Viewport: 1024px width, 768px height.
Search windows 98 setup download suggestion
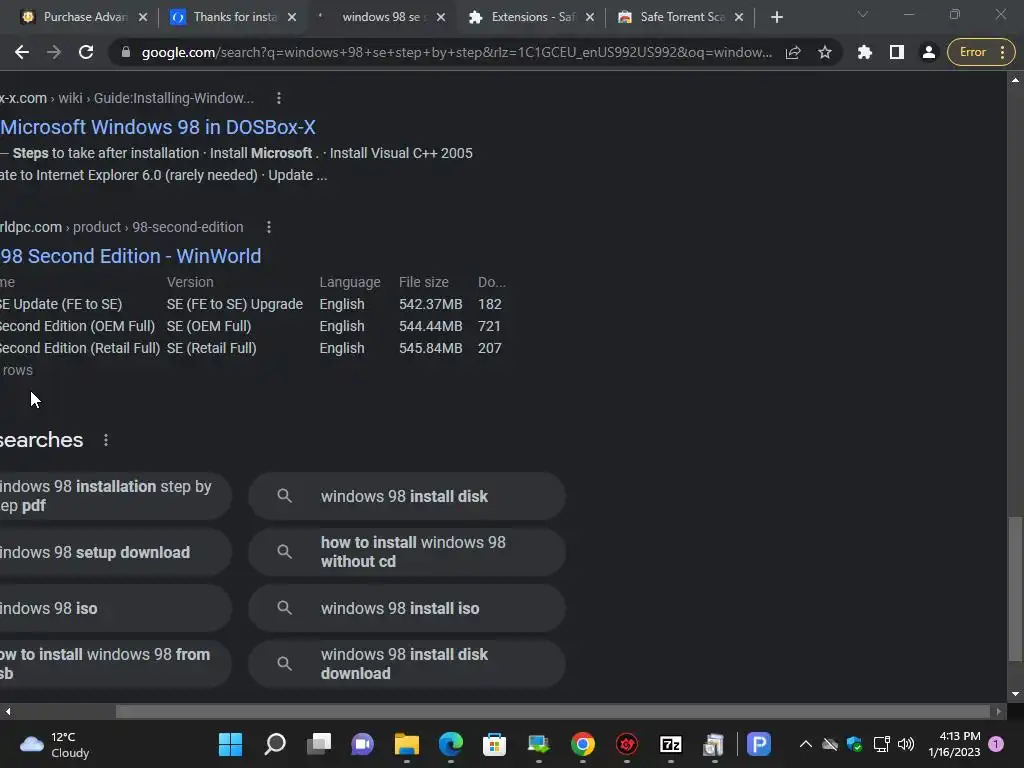[x=115, y=552]
